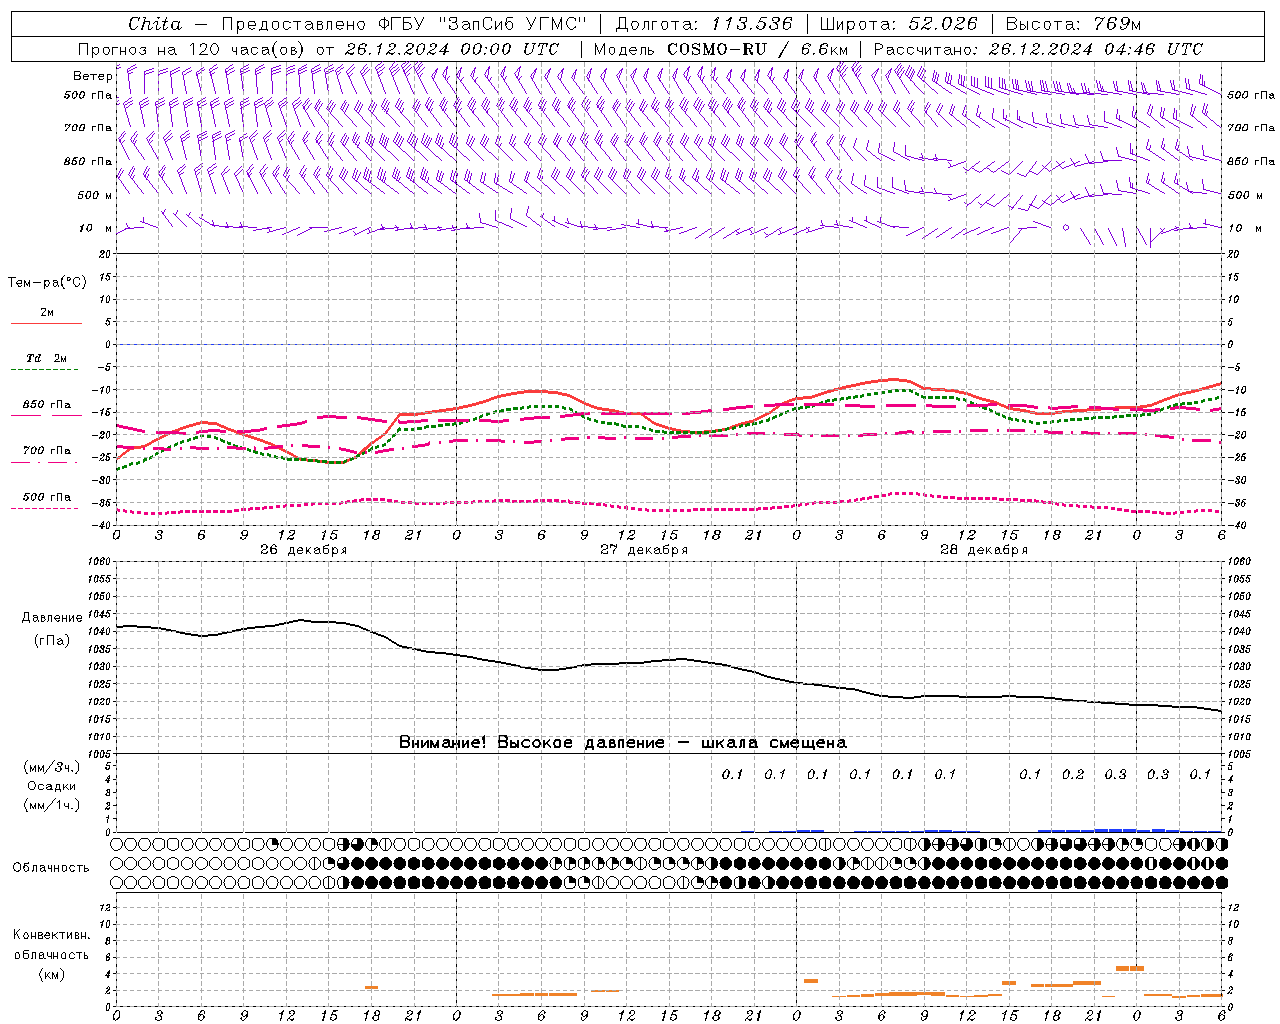Select "Прогноз на 120 часа(ов)" forecast text
Image resolution: width=1280 pixels, height=1024 pixels.
point(192,49)
